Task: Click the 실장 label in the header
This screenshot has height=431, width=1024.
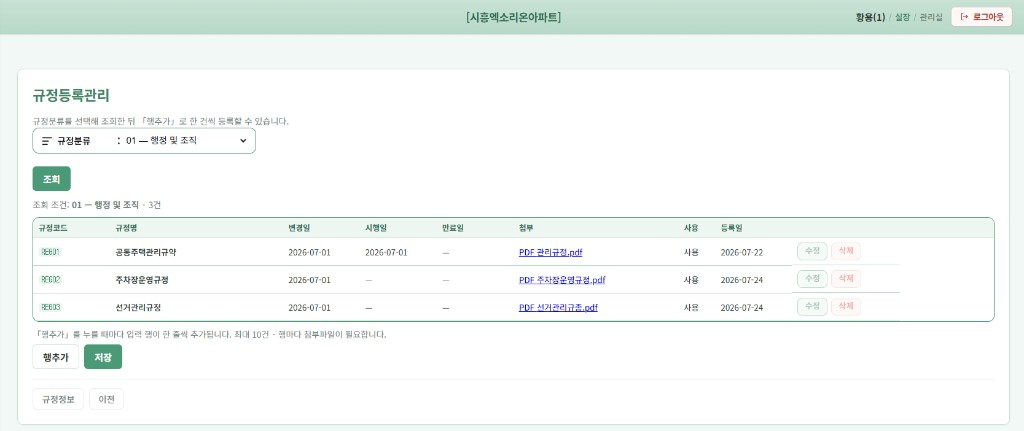Action: tap(903, 18)
